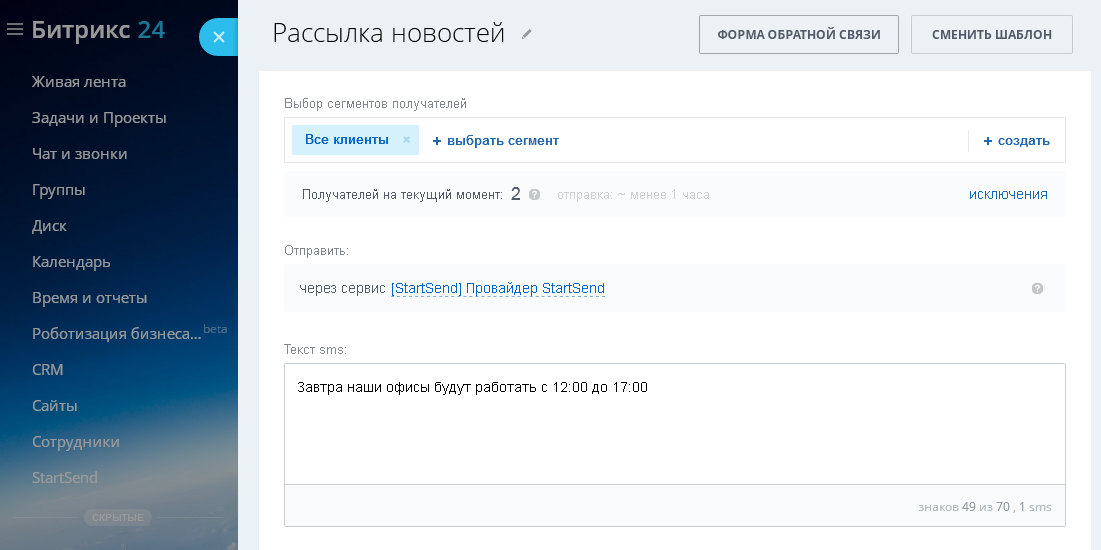Click the hamburger menu icon beside Битрикс 24

coord(15,30)
